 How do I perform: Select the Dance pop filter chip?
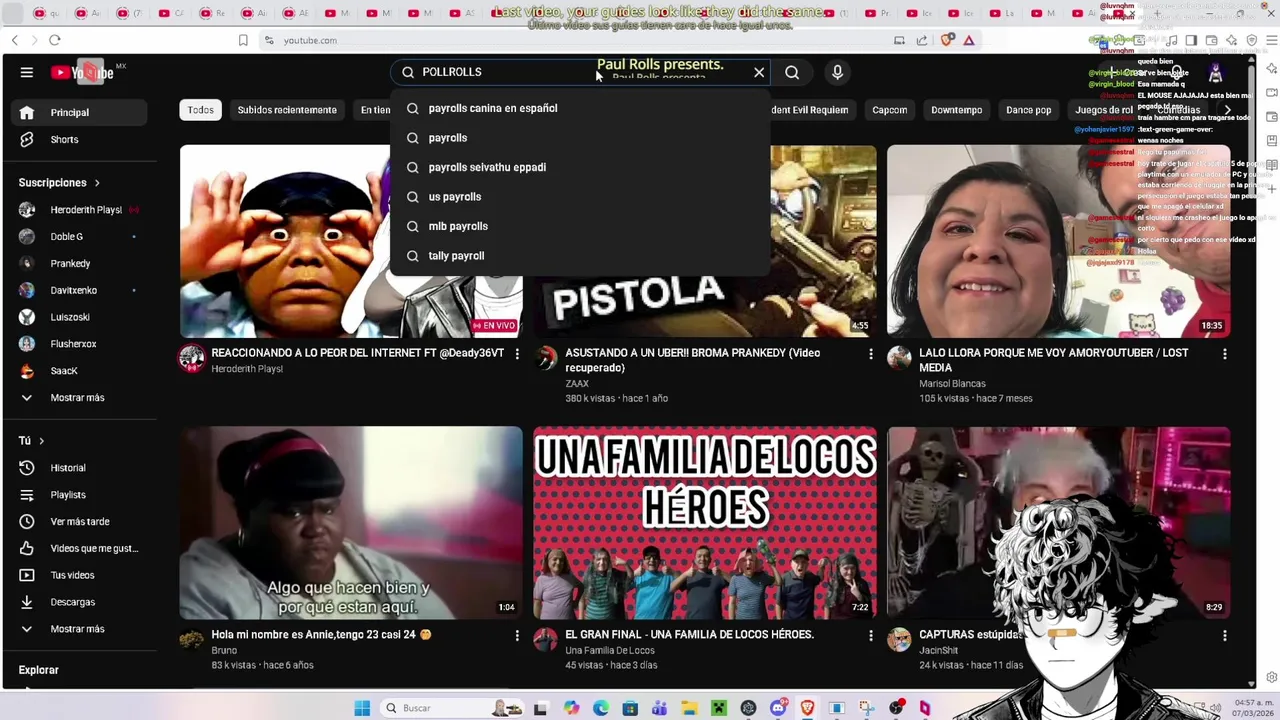[x=1028, y=110]
